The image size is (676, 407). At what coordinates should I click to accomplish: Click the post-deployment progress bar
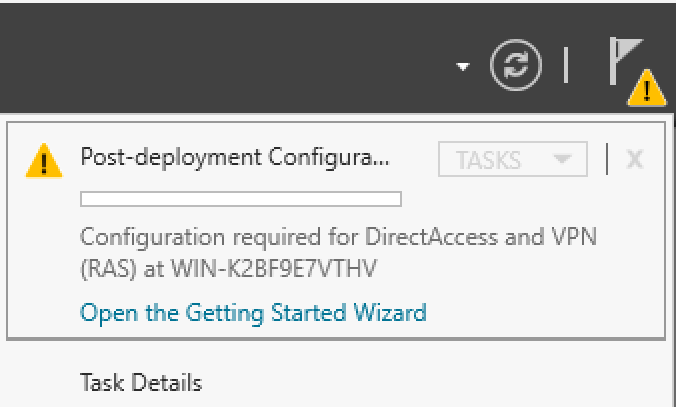[x=240, y=198]
